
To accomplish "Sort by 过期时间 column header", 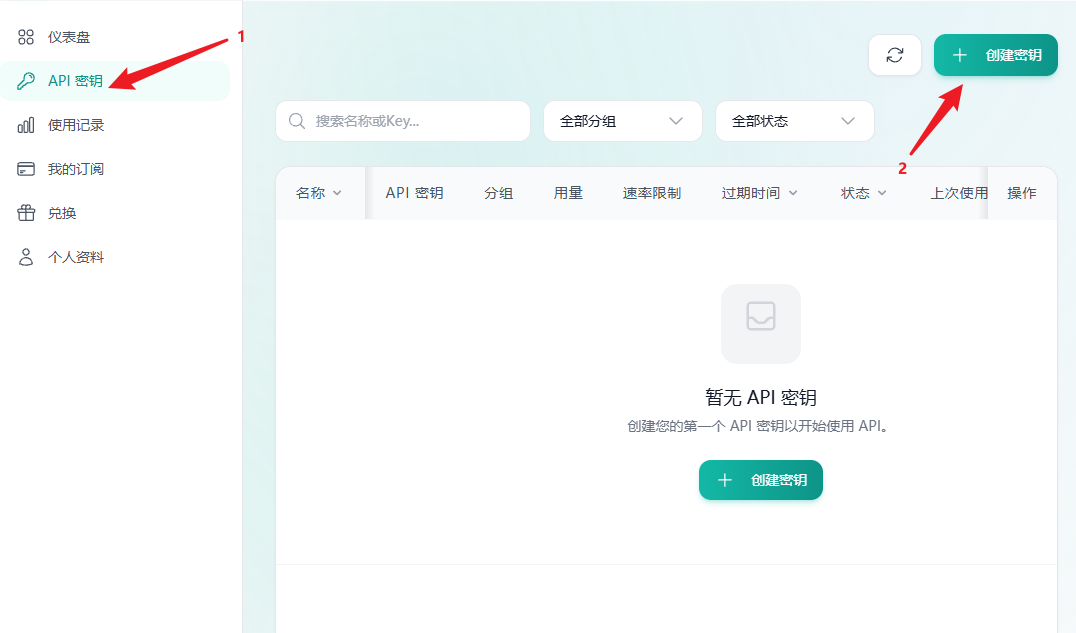I will 759,193.
